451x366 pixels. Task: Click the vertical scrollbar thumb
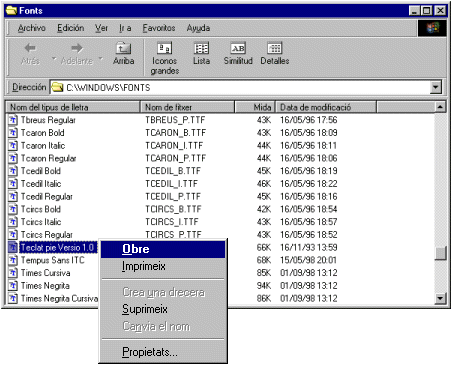(x=440, y=253)
